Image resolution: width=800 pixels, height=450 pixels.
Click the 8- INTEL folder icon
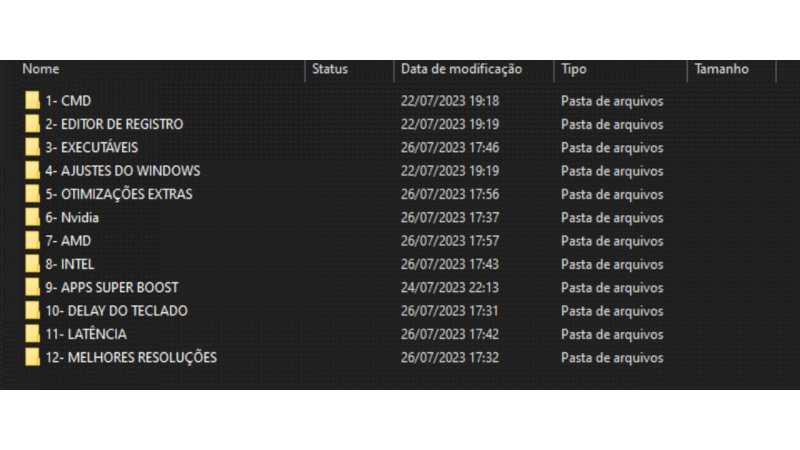[33, 265]
